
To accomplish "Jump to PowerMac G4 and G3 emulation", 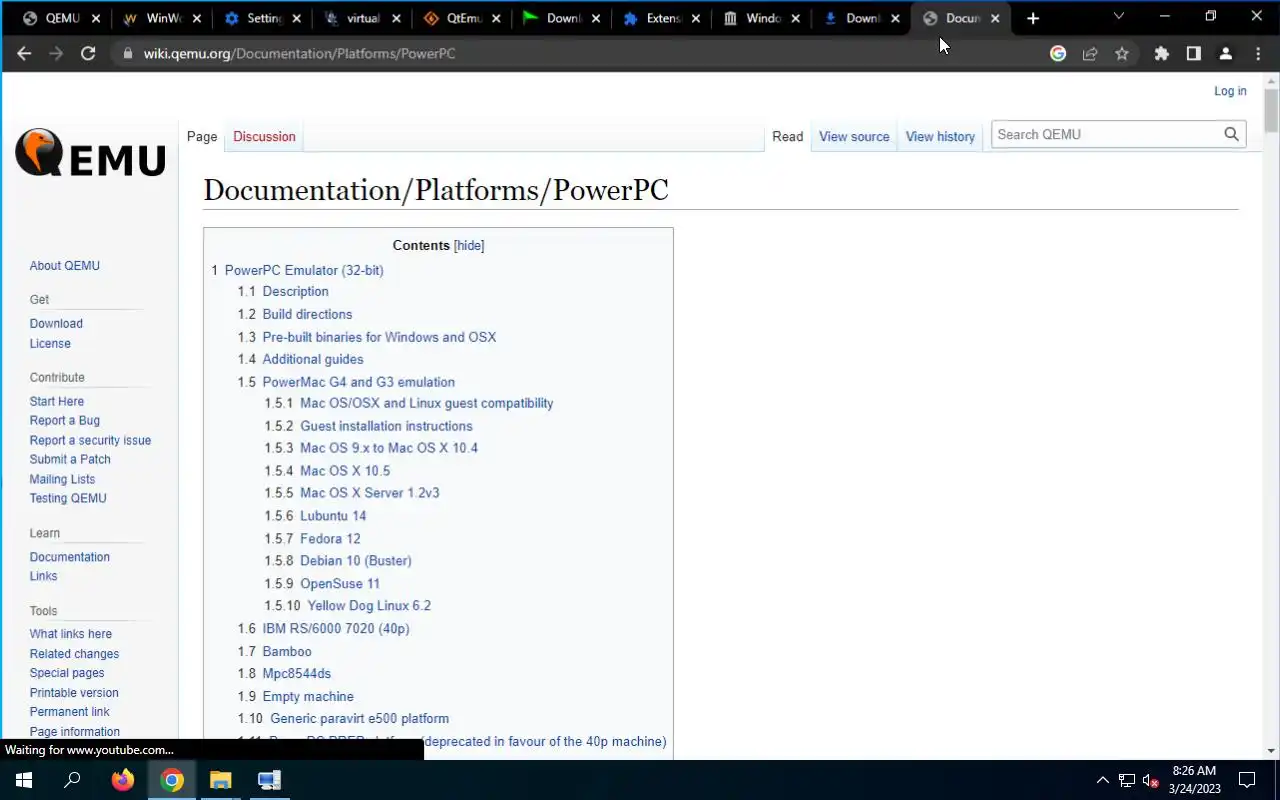I will [358, 382].
